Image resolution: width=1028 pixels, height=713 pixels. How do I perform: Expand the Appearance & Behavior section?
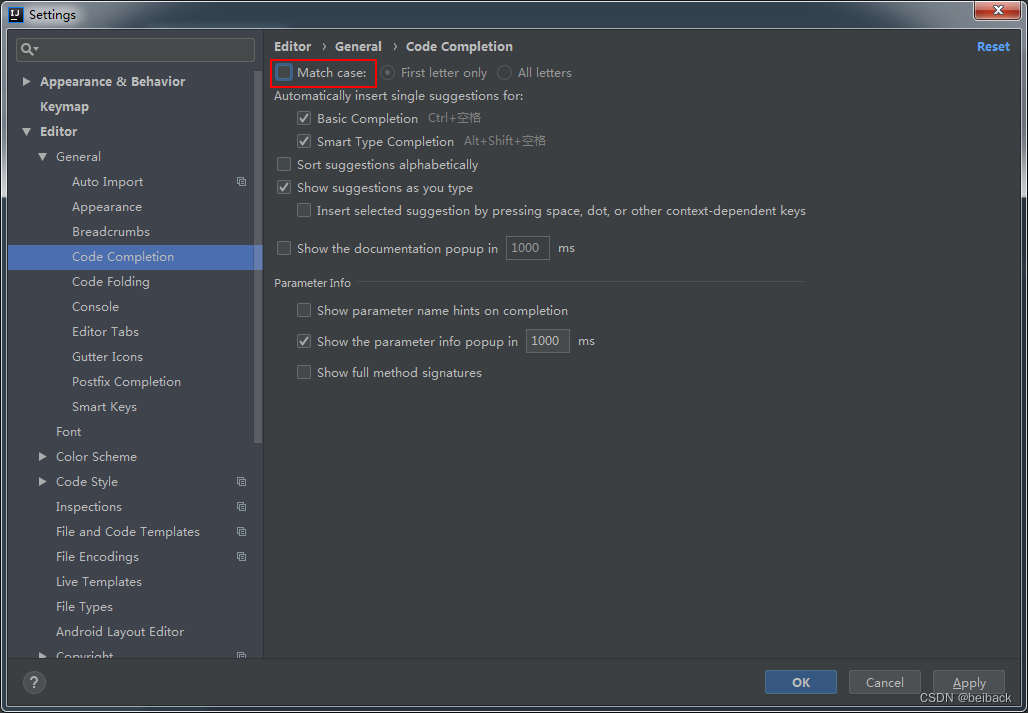tap(26, 82)
